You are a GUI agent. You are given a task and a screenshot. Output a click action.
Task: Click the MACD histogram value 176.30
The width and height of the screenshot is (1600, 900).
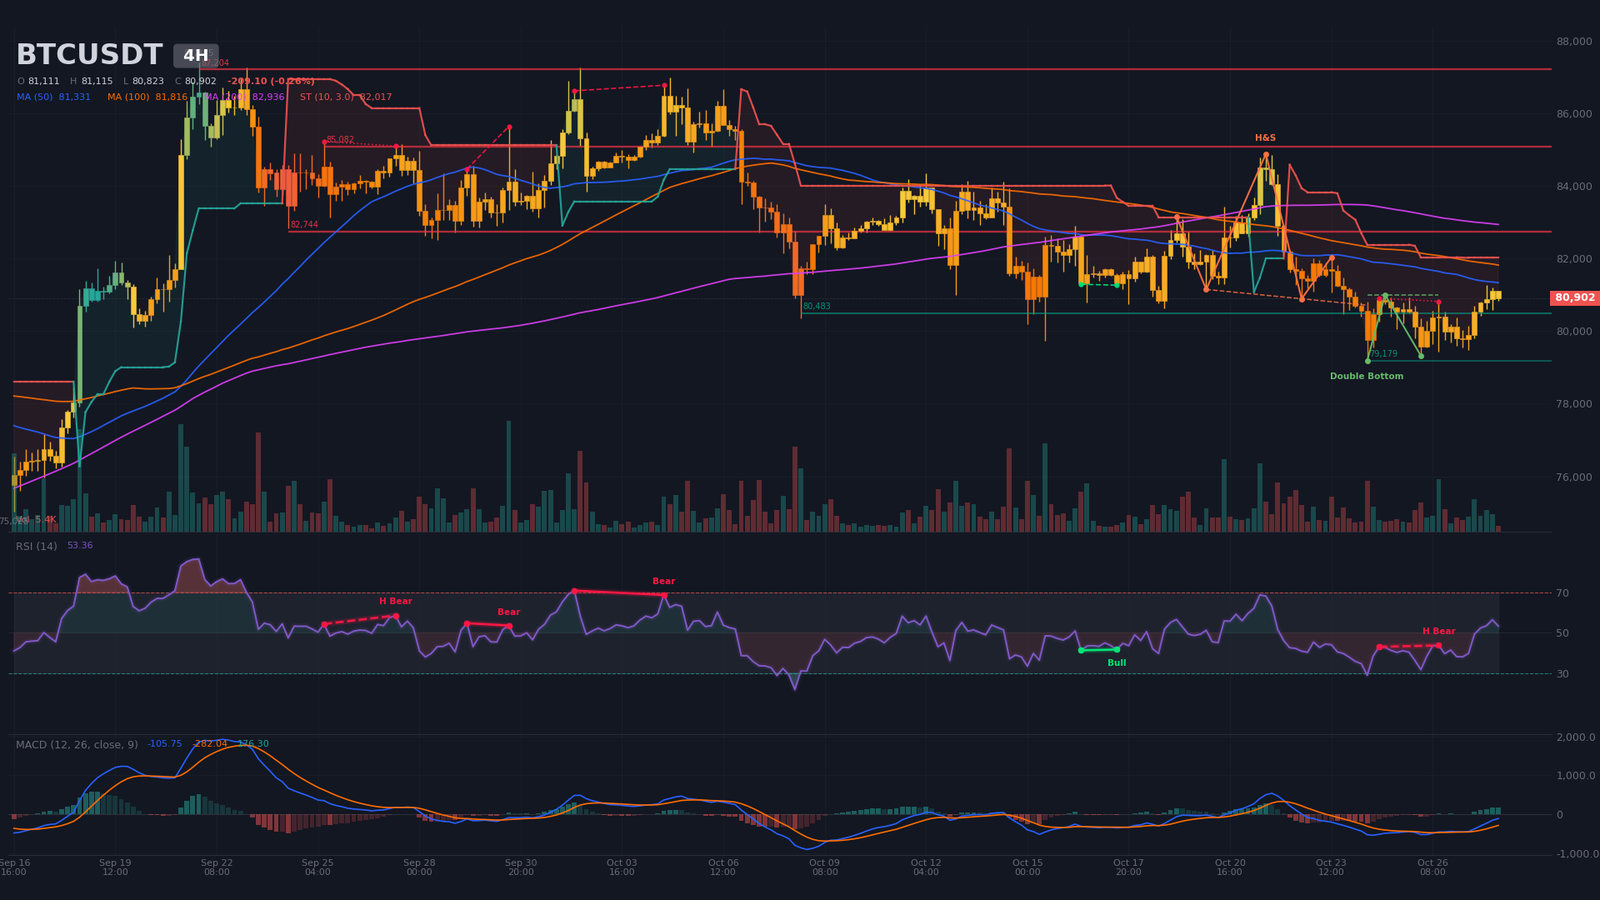(253, 744)
